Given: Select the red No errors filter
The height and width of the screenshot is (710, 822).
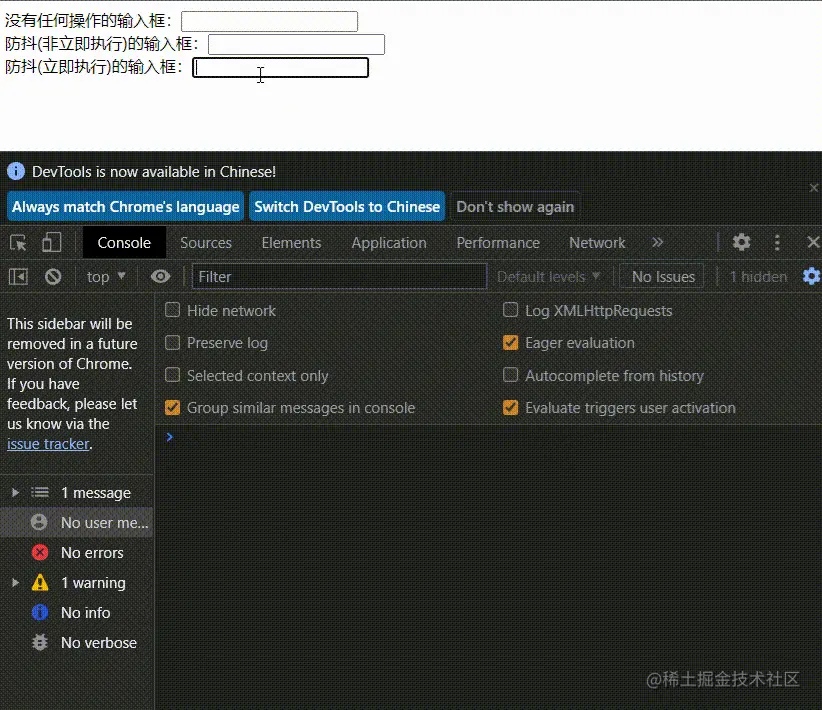Looking at the screenshot, I should point(77,553).
